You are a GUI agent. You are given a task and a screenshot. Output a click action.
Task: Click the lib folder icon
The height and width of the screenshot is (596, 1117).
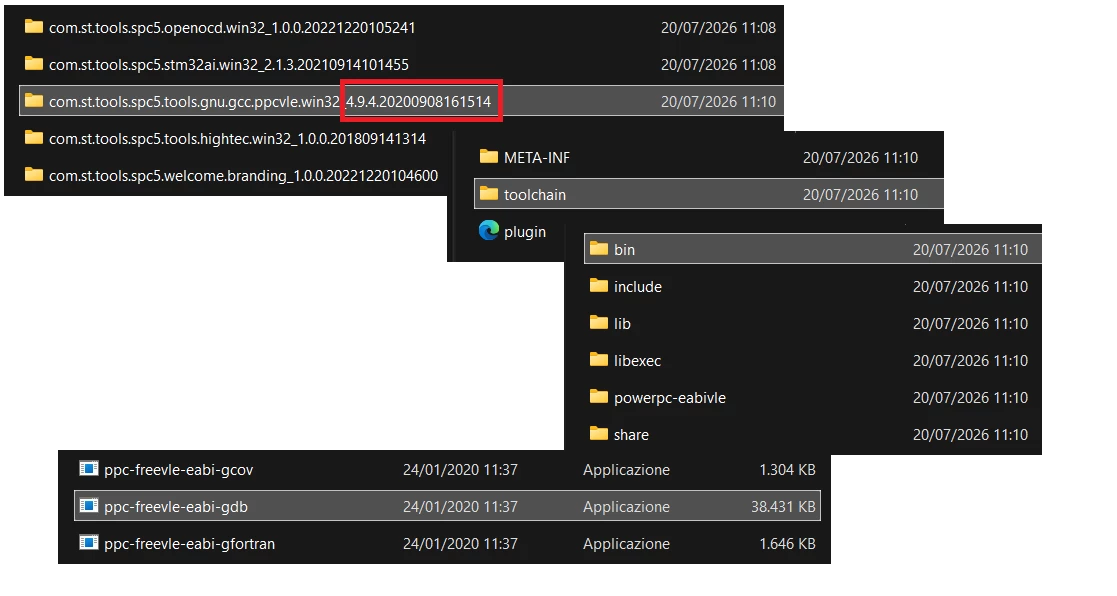pyautogui.click(x=599, y=323)
